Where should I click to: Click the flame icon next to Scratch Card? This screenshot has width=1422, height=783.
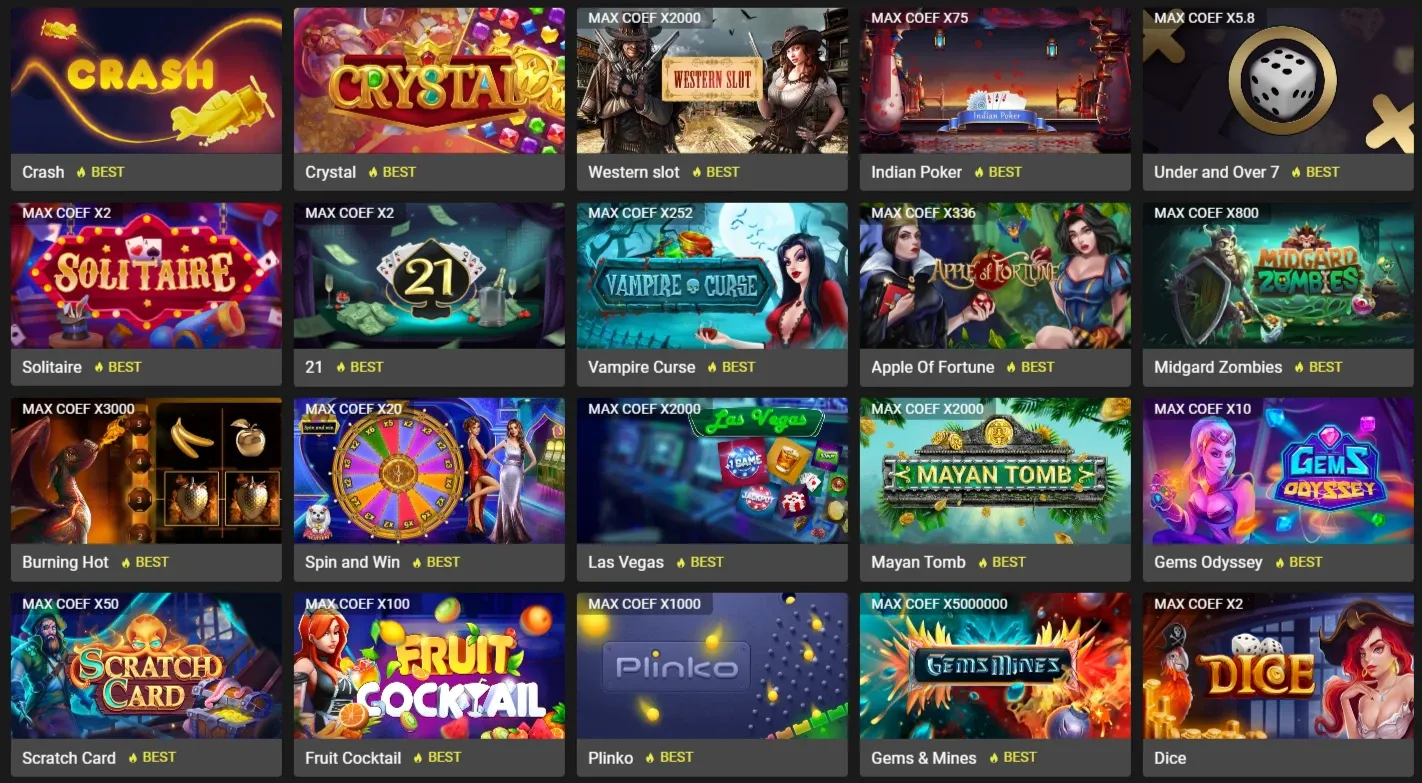point(133,757)
